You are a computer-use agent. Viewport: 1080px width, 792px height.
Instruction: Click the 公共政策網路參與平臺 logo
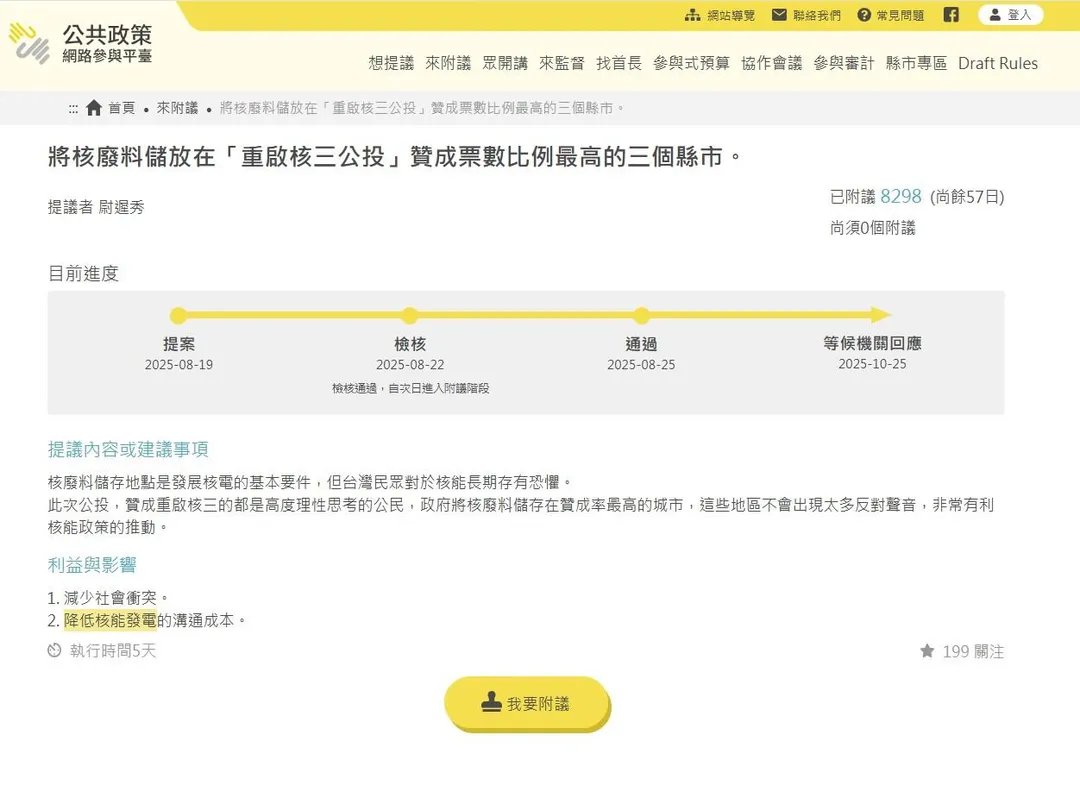pos(81,43)
